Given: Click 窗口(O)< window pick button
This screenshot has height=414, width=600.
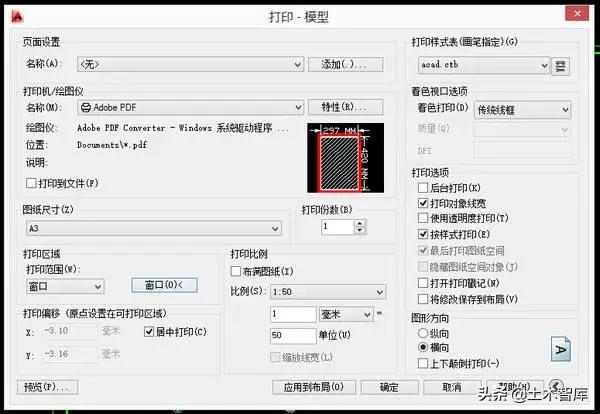Looking at the screenshot, I should pyautogui.click(x=165, y=285).
